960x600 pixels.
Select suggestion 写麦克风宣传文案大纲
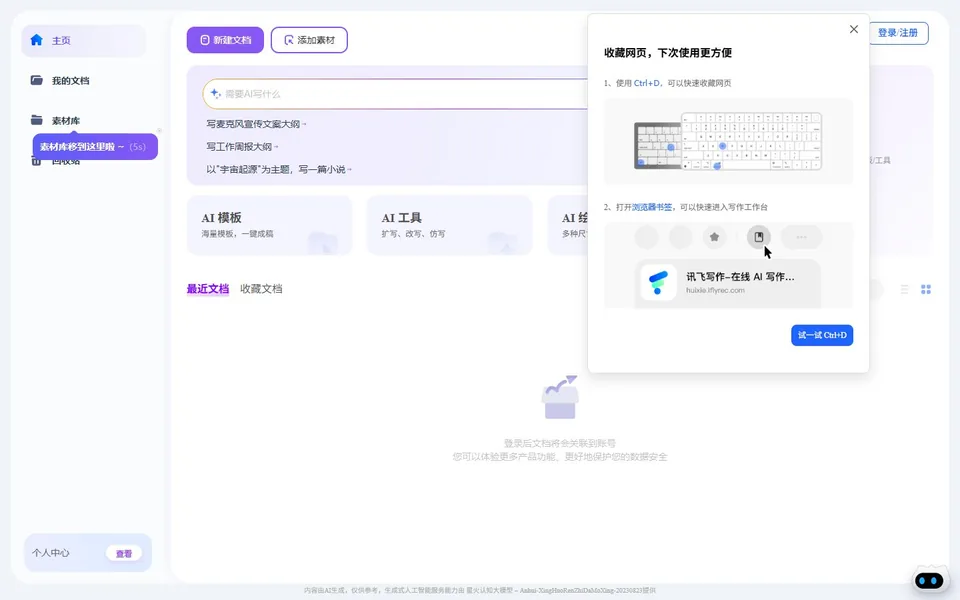click(x=256, y=124)
